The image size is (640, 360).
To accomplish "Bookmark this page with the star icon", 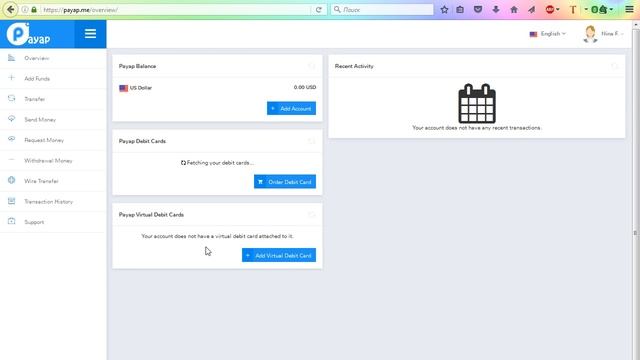I will [x=444, y=9].
